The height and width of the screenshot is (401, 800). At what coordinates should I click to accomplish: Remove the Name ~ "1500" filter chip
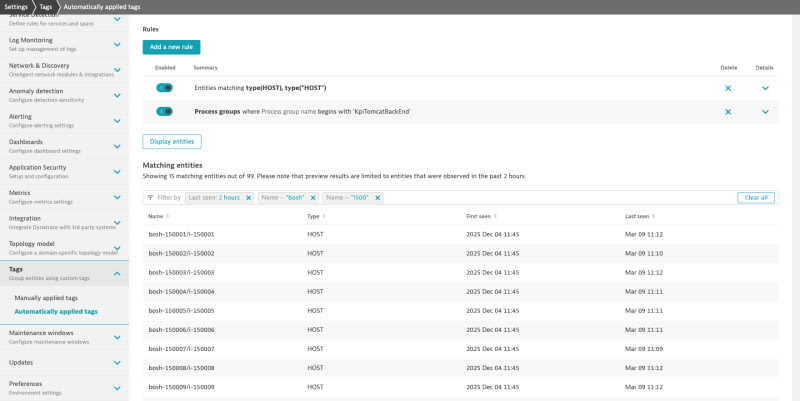coord(377,198)
